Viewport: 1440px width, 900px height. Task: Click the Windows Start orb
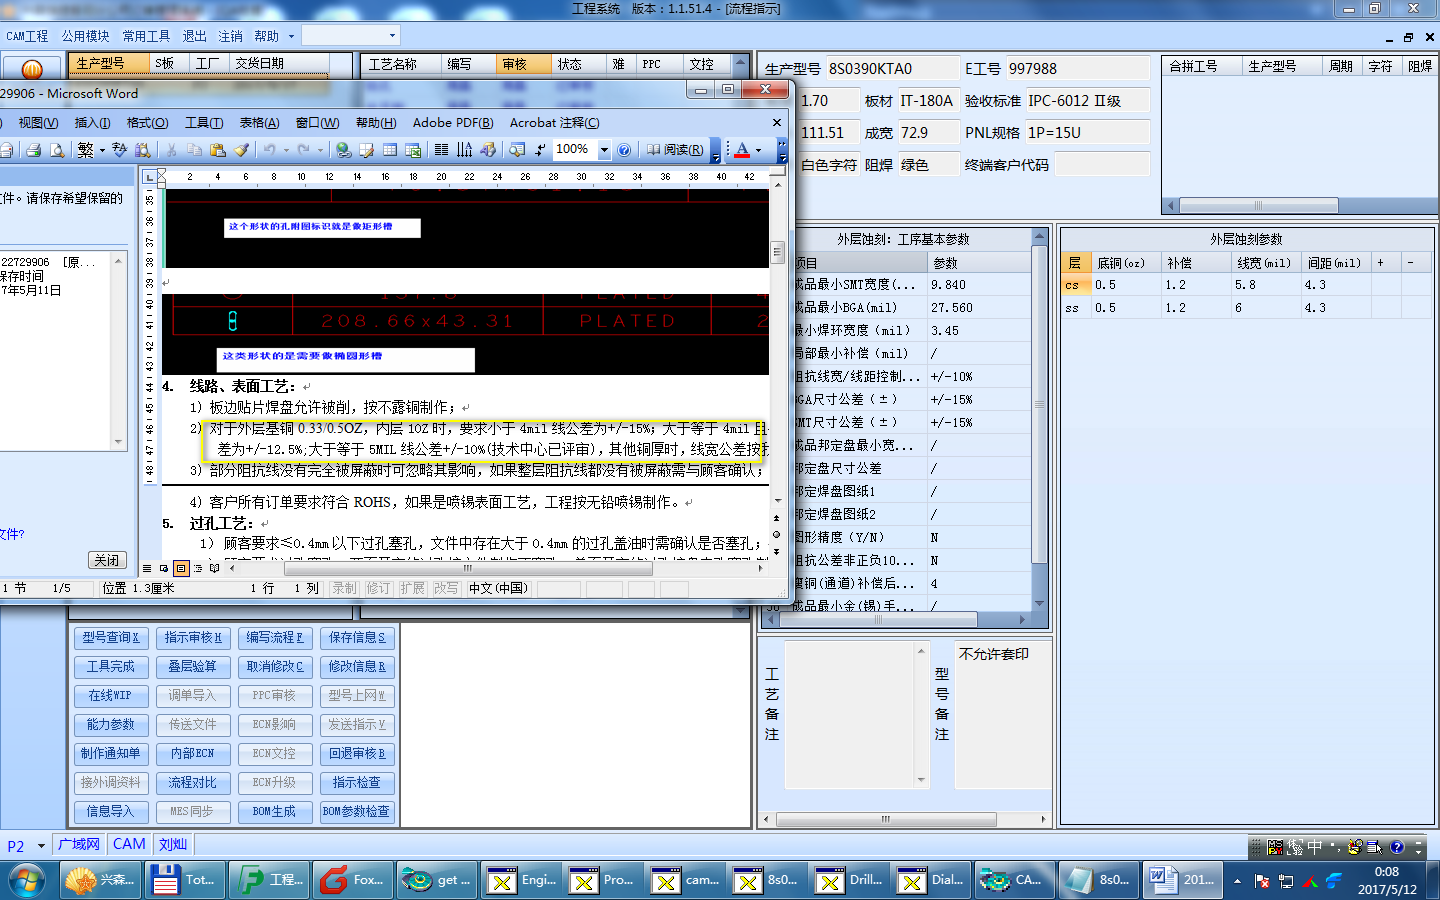tap(28, 881)
